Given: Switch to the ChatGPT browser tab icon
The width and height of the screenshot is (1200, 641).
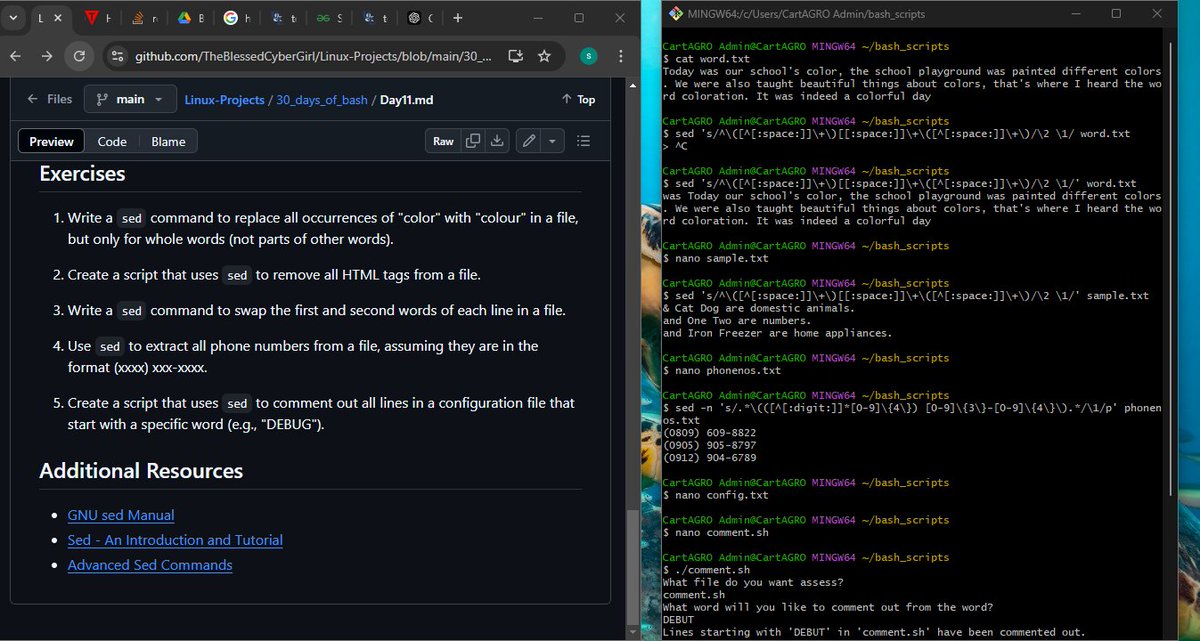Looking at the screenshot, I should pos(414,17).
